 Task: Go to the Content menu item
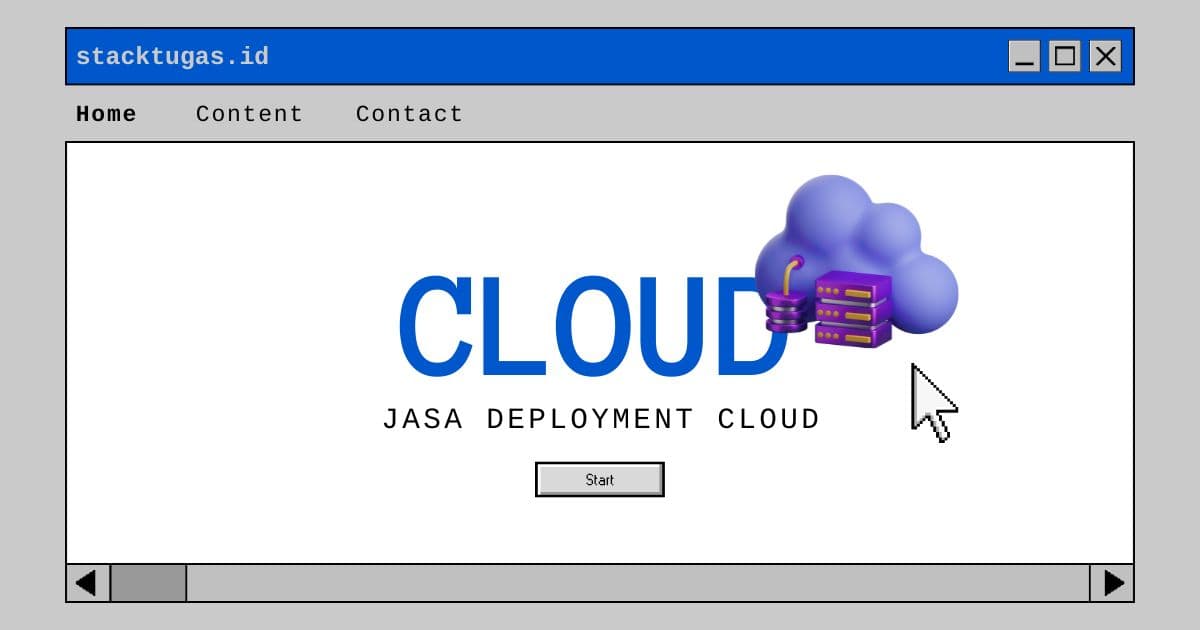point(249,114)
